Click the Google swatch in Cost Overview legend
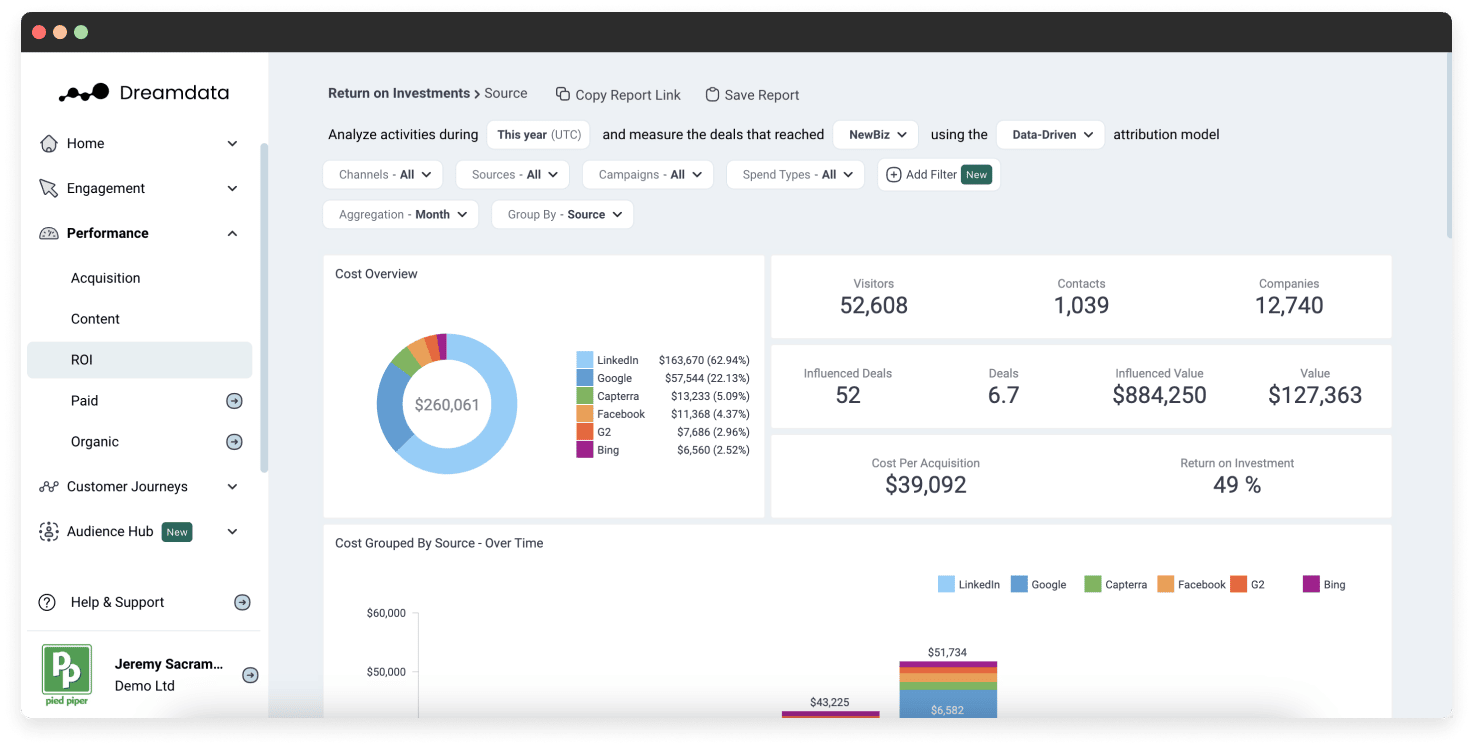 [585, 378]
